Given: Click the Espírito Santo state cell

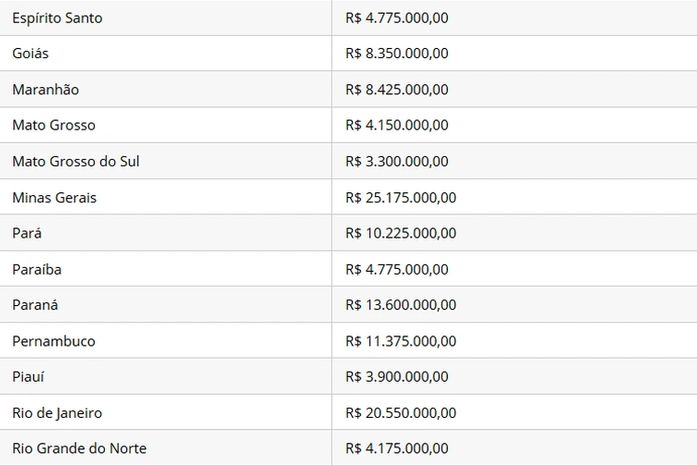Looking at the screenshot, I should (x=57, y=18).
